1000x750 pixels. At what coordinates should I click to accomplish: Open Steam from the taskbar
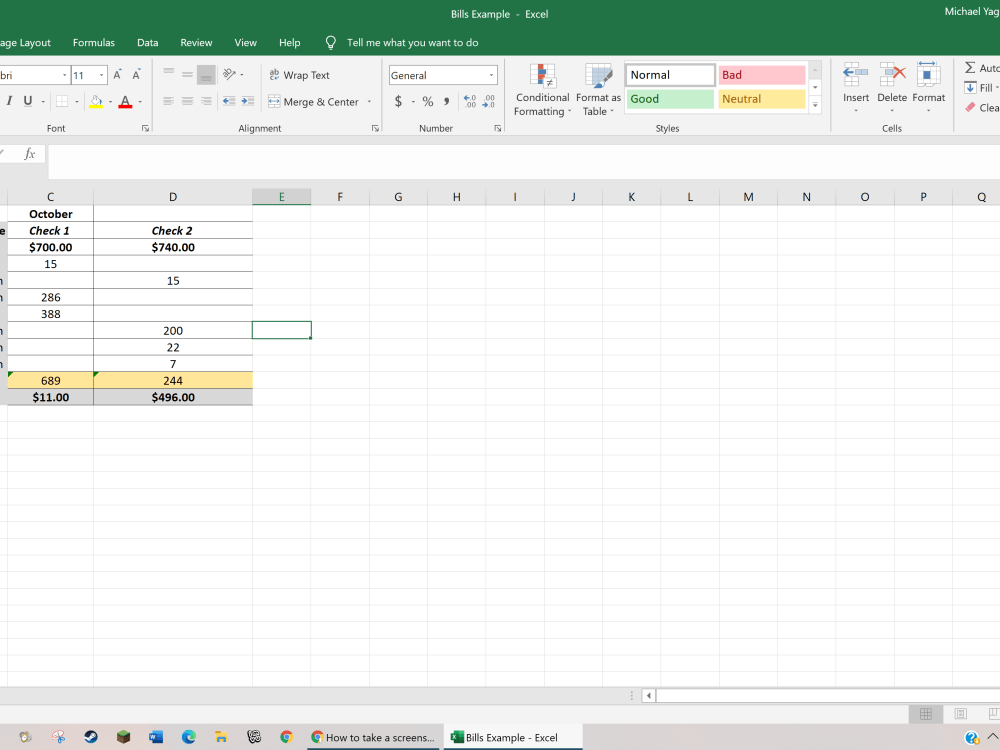[91, 737]
